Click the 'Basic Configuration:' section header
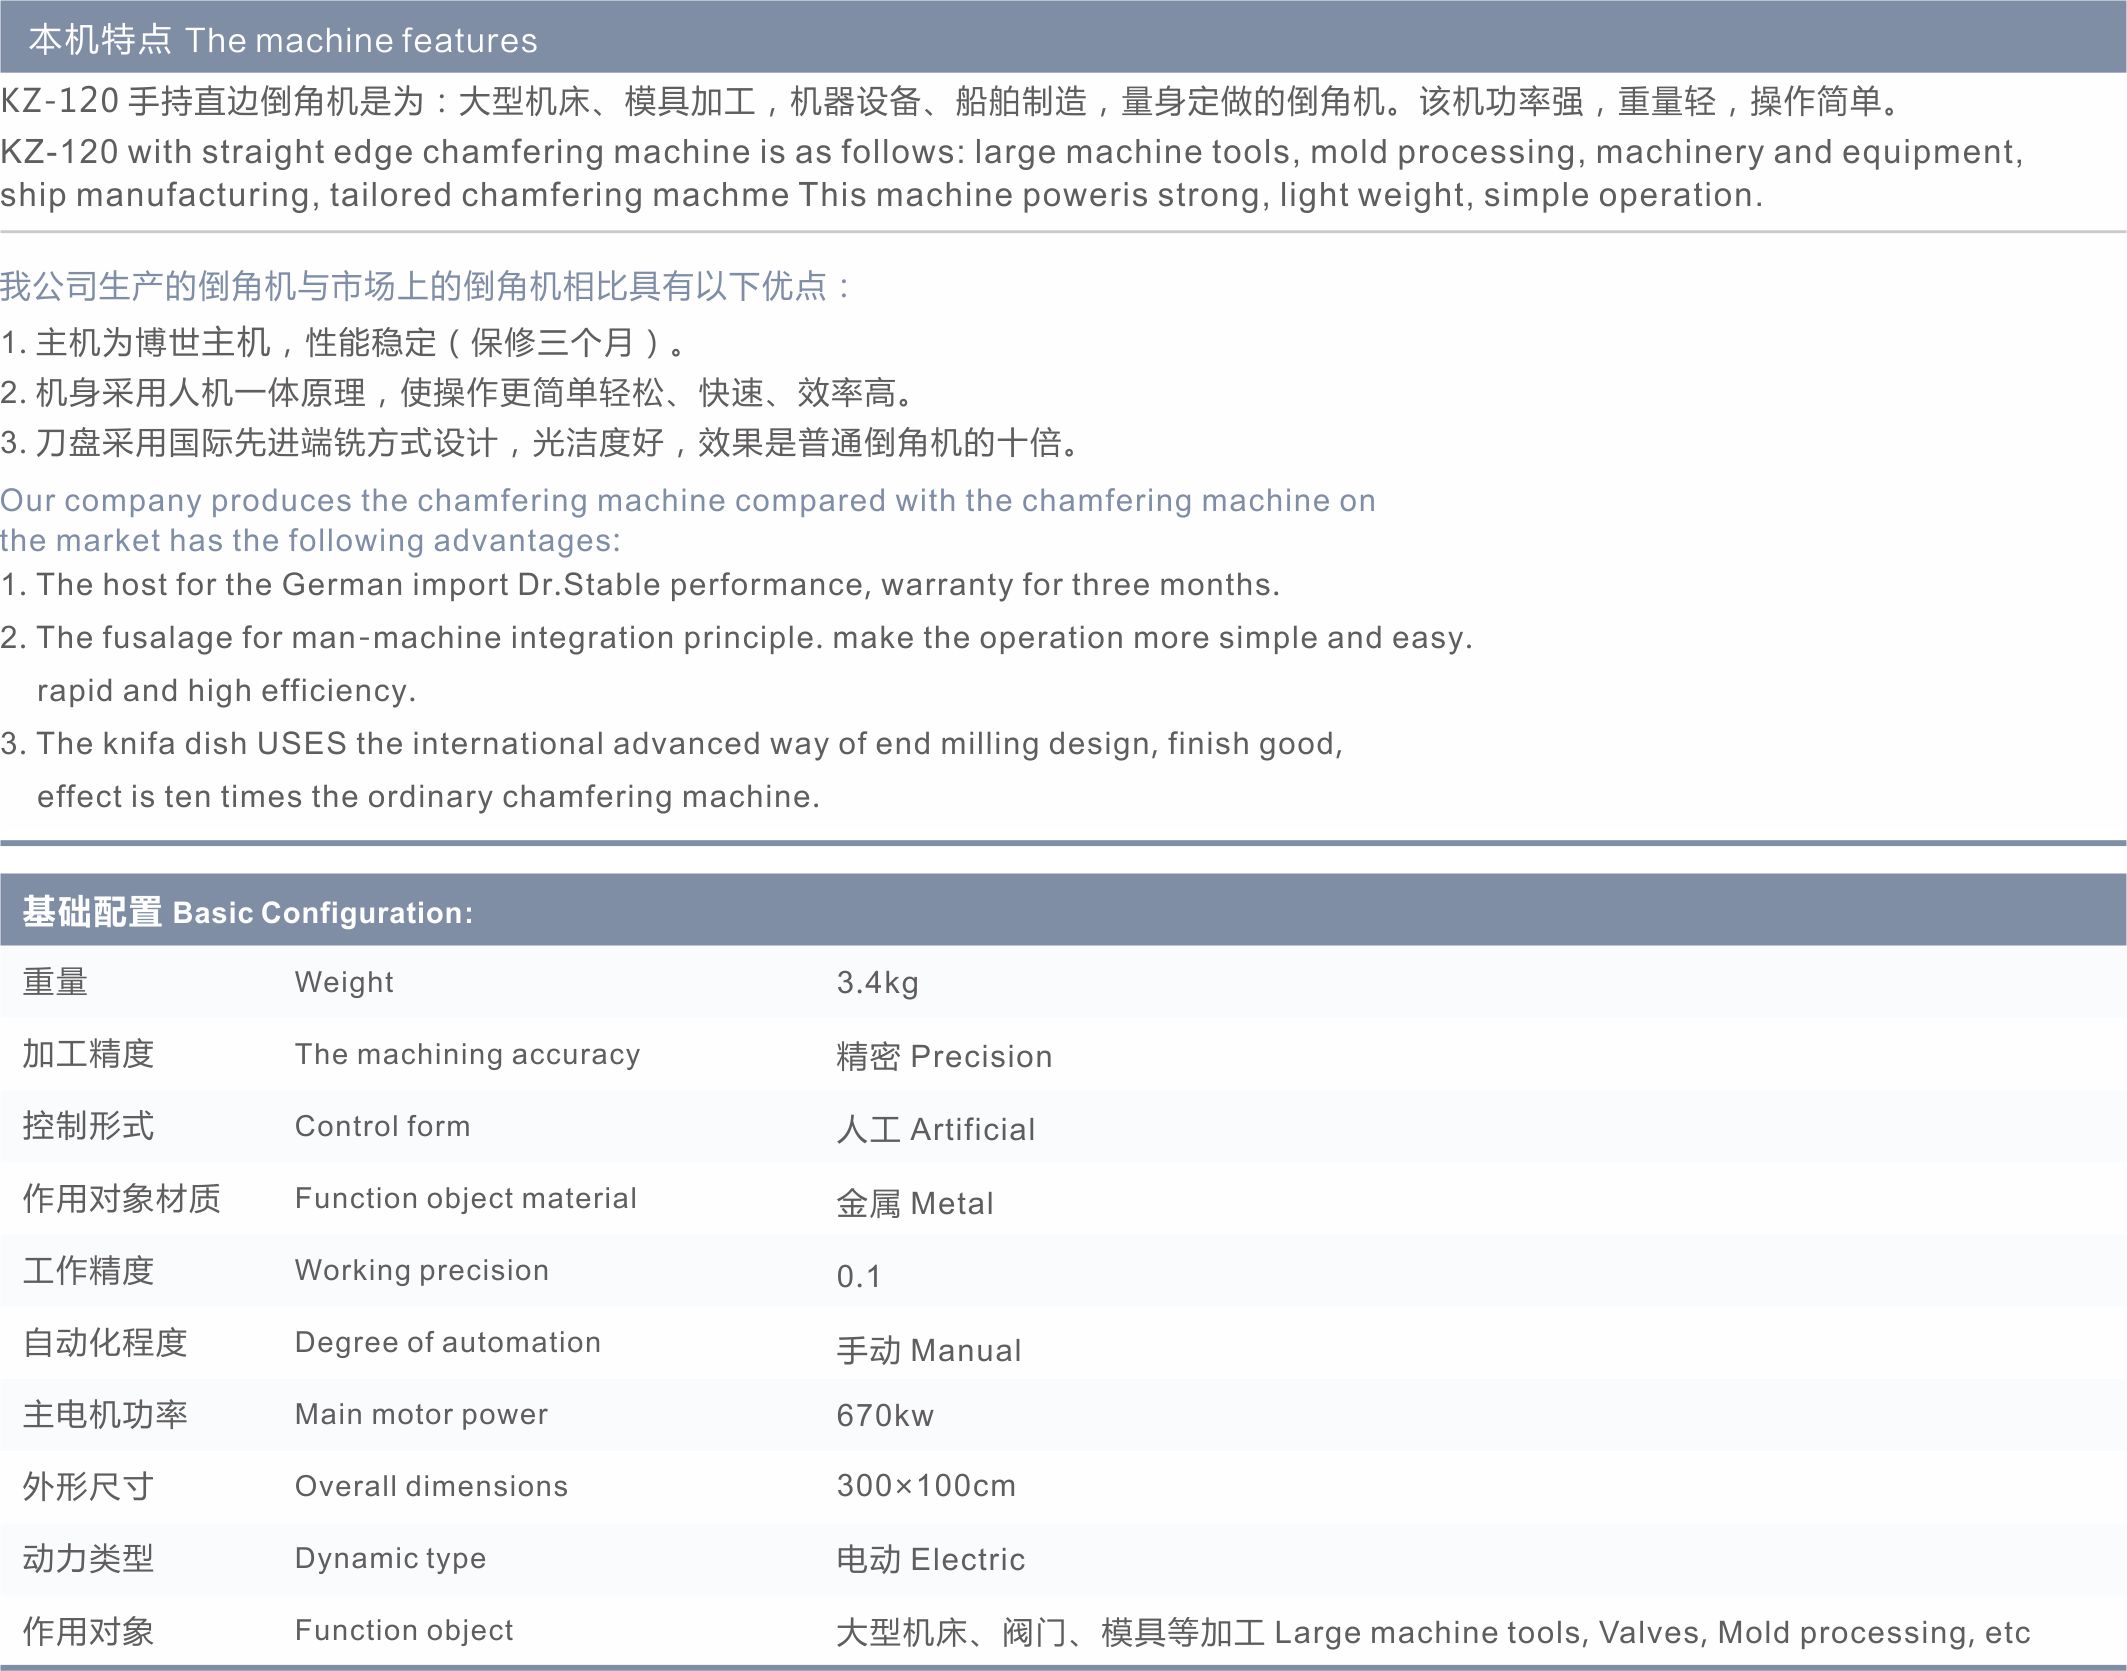 coord(322,913)
